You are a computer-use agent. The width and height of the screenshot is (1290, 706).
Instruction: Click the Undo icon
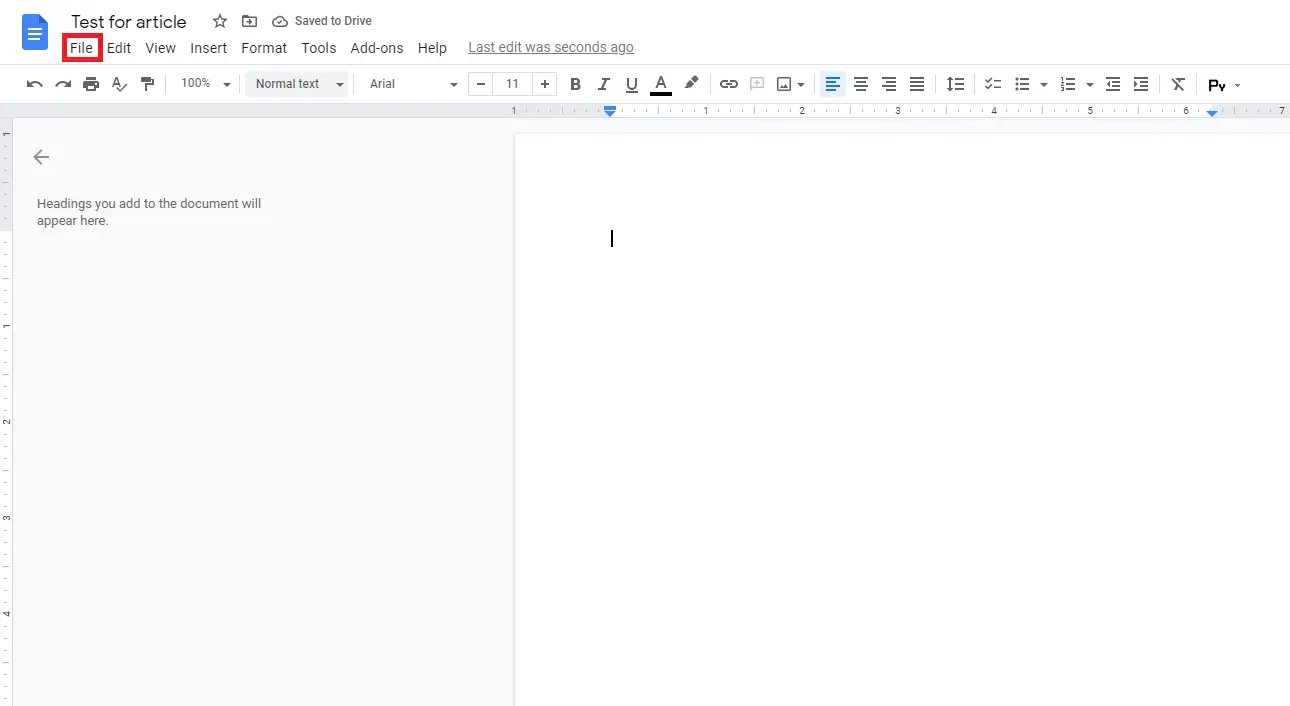pyautogui.click(x=34, y=84)
